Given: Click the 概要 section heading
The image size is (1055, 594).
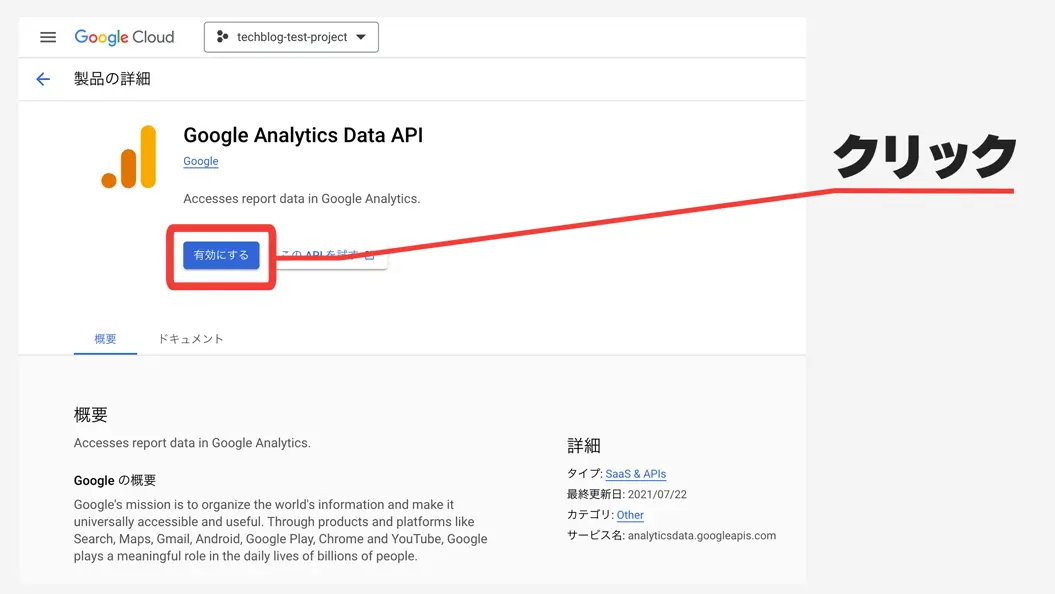Looking at the screenshot, I should (x=91, y=414).
